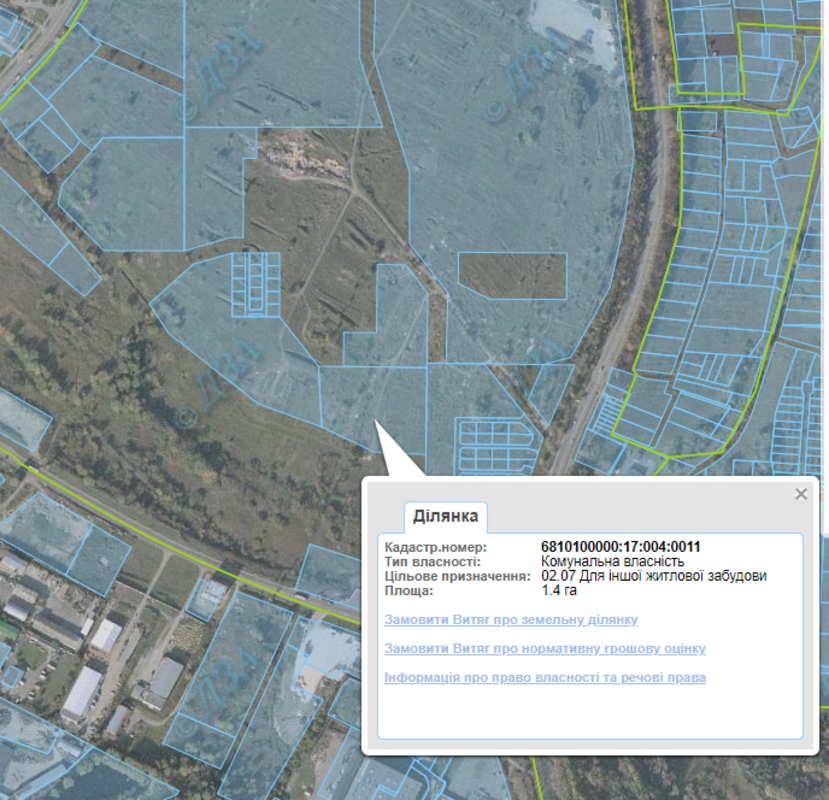
Task: Open Інформація про право власності link
Action: pyautogui.click(x=545, y=678)
